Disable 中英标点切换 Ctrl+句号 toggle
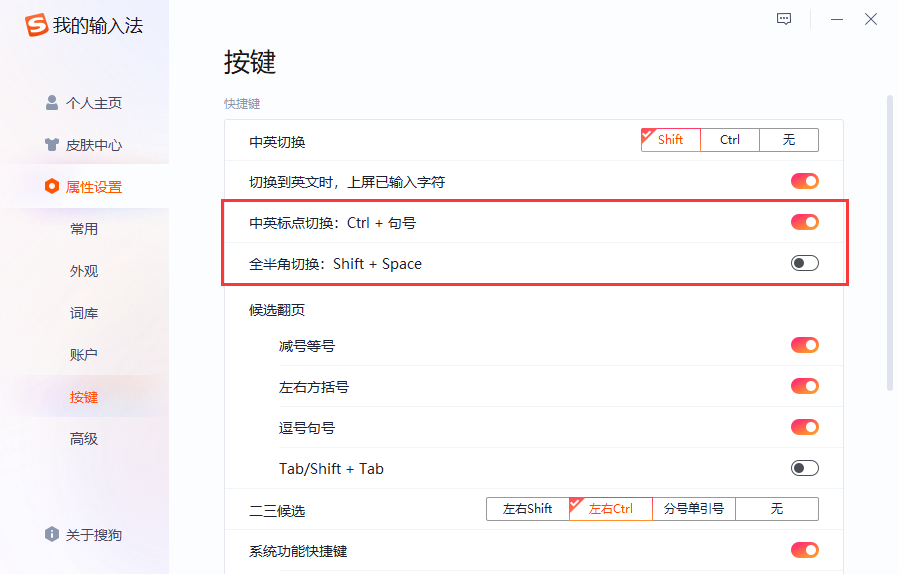Viewport: 899px width, 574px height. click(x=804, y=222)
